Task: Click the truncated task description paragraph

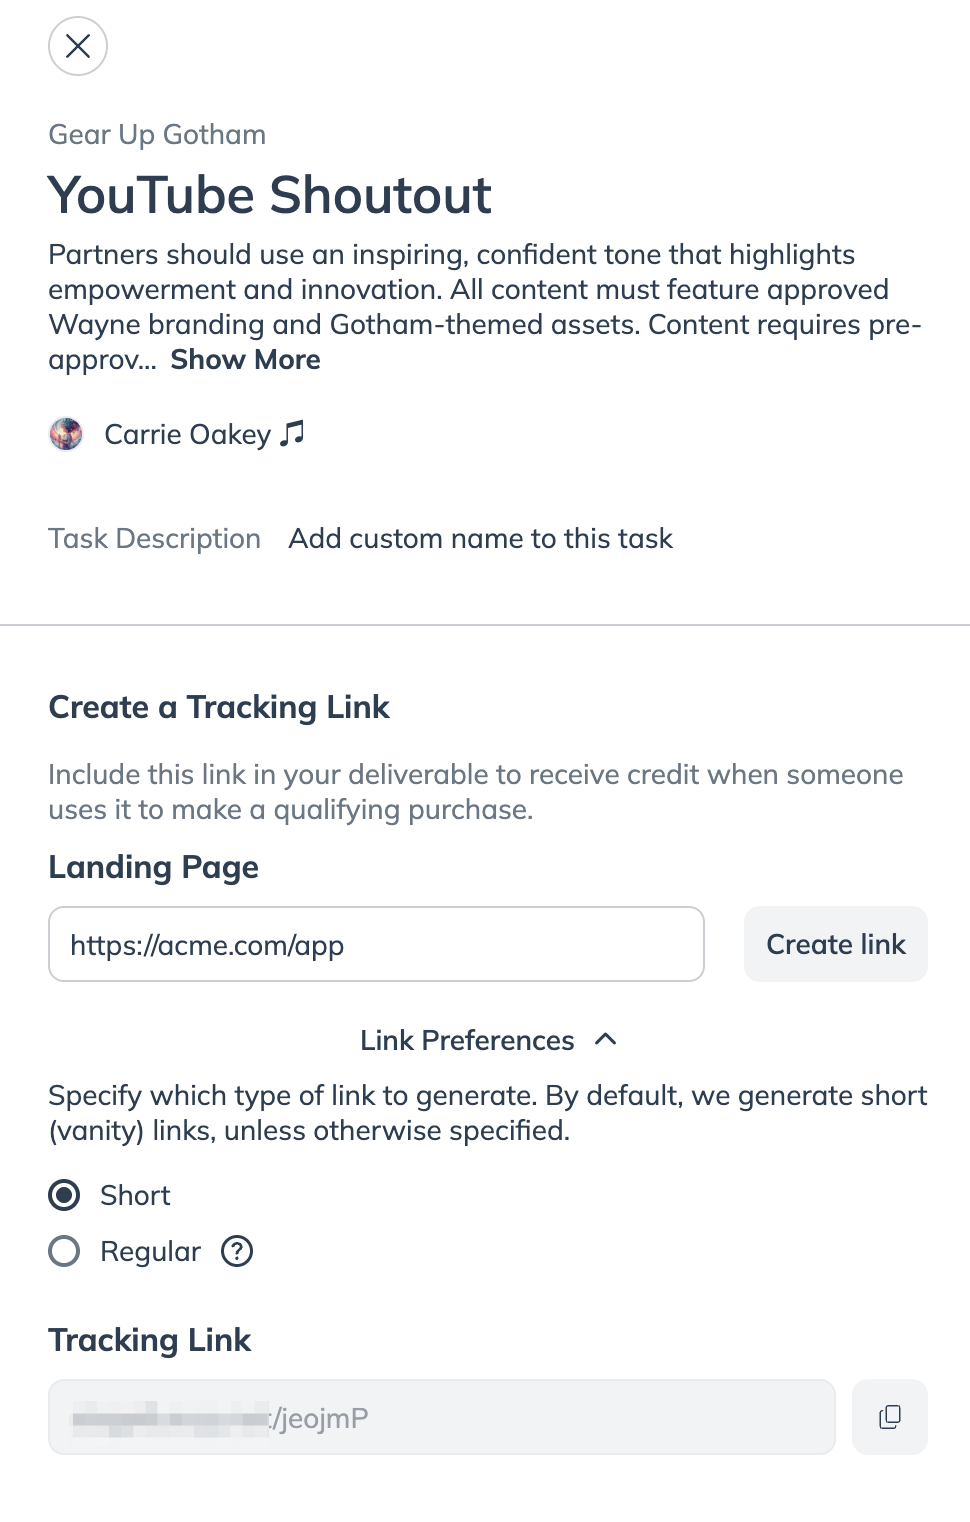Action: coord(468,290)
